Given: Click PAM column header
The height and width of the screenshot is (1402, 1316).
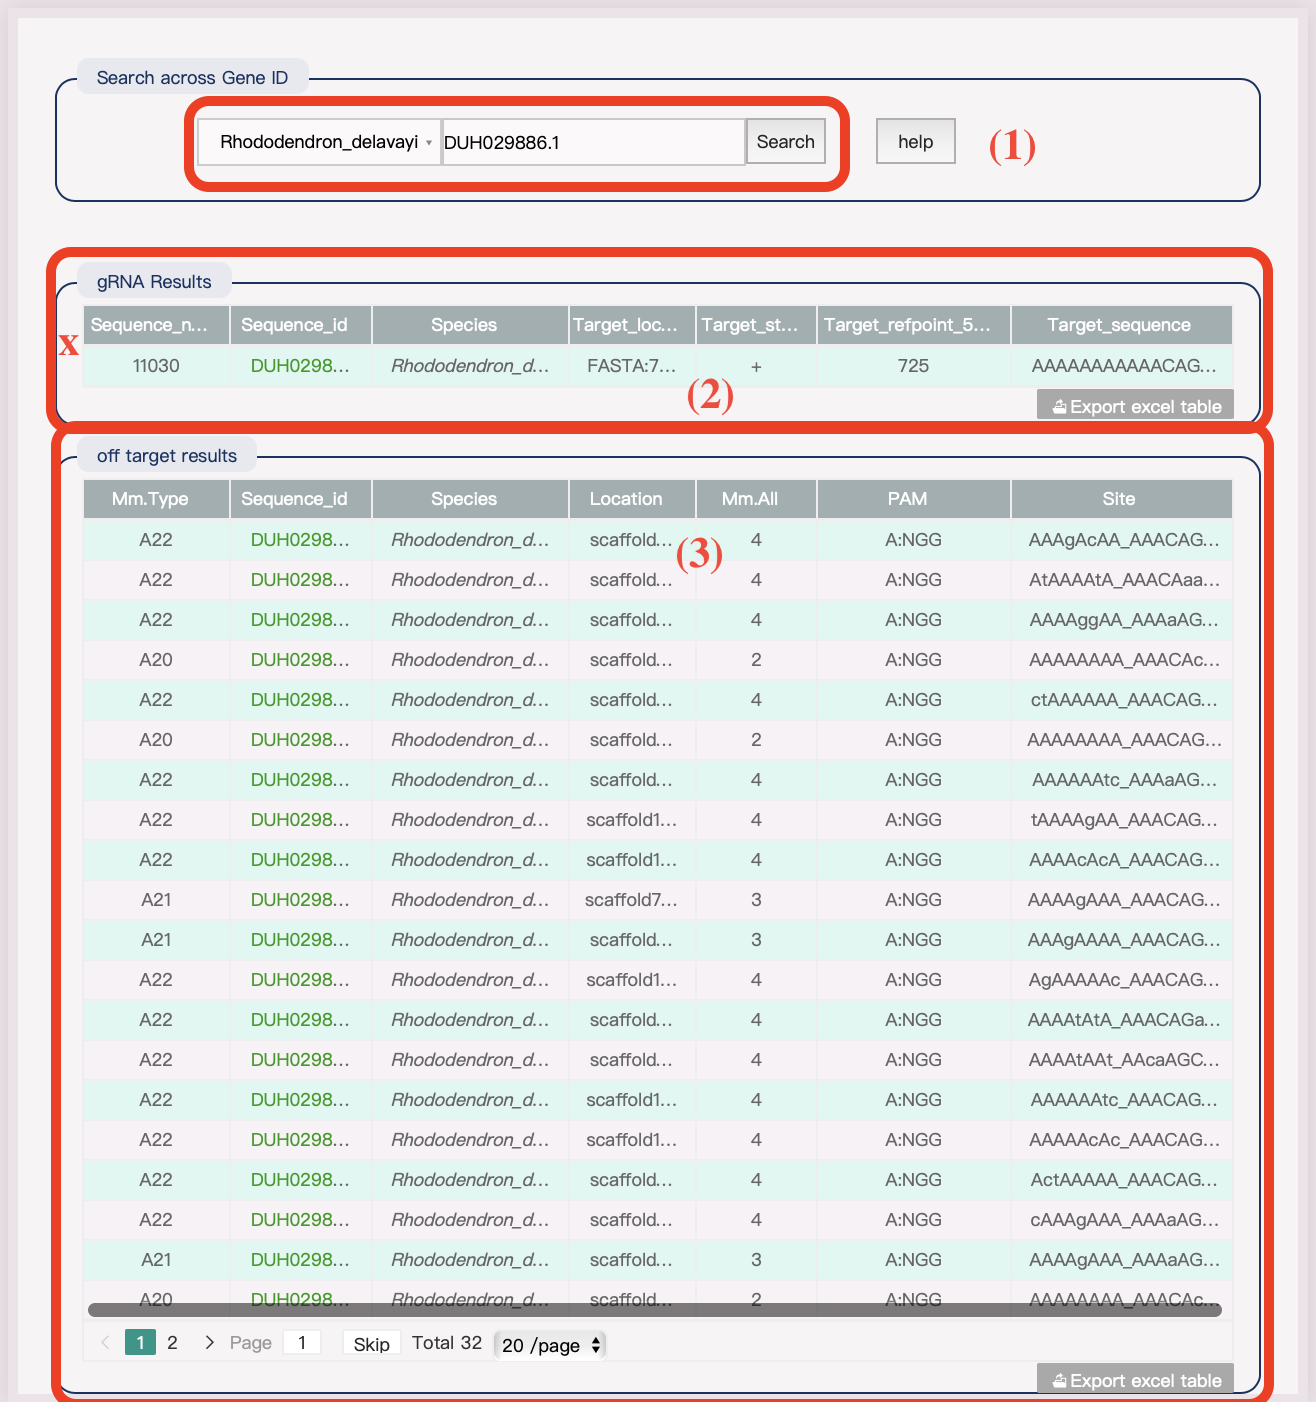Looking at the screenshot, I should click(914, 499).
